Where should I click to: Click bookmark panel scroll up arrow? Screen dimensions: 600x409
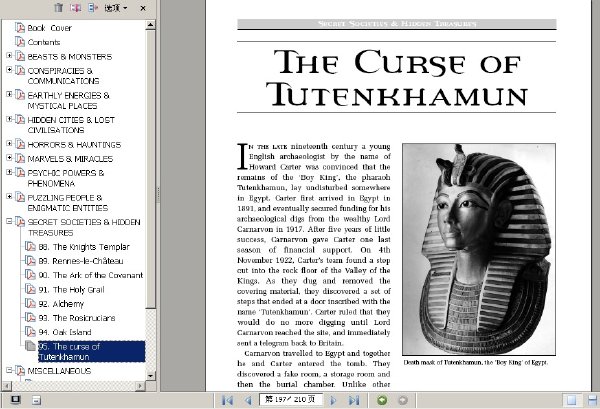point(150,25)
